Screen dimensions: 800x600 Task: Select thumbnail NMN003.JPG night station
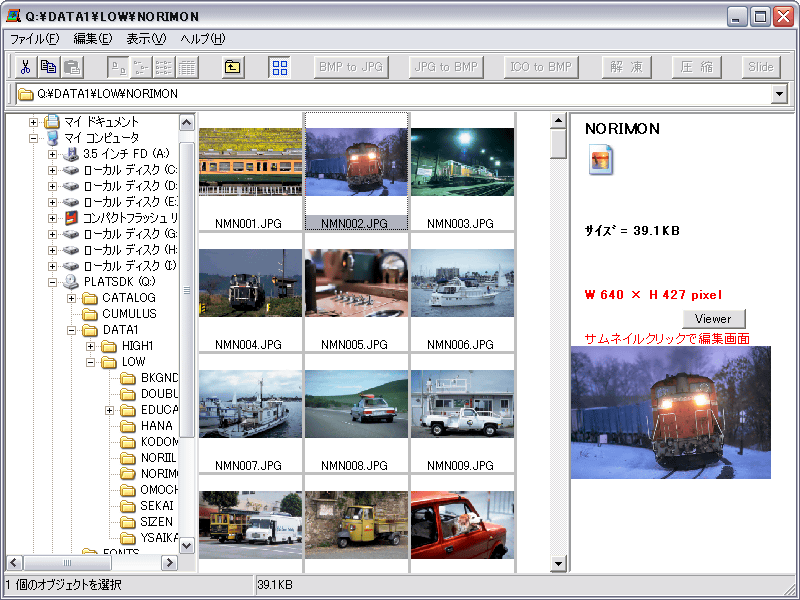pos(462,162)
